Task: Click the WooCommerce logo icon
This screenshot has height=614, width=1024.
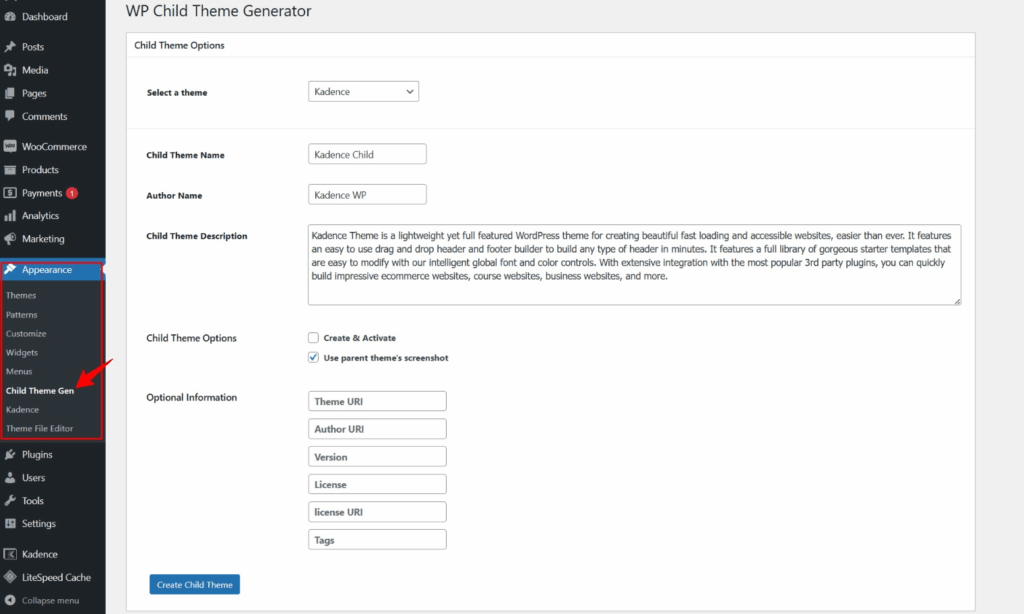Action: click(10, 147)
